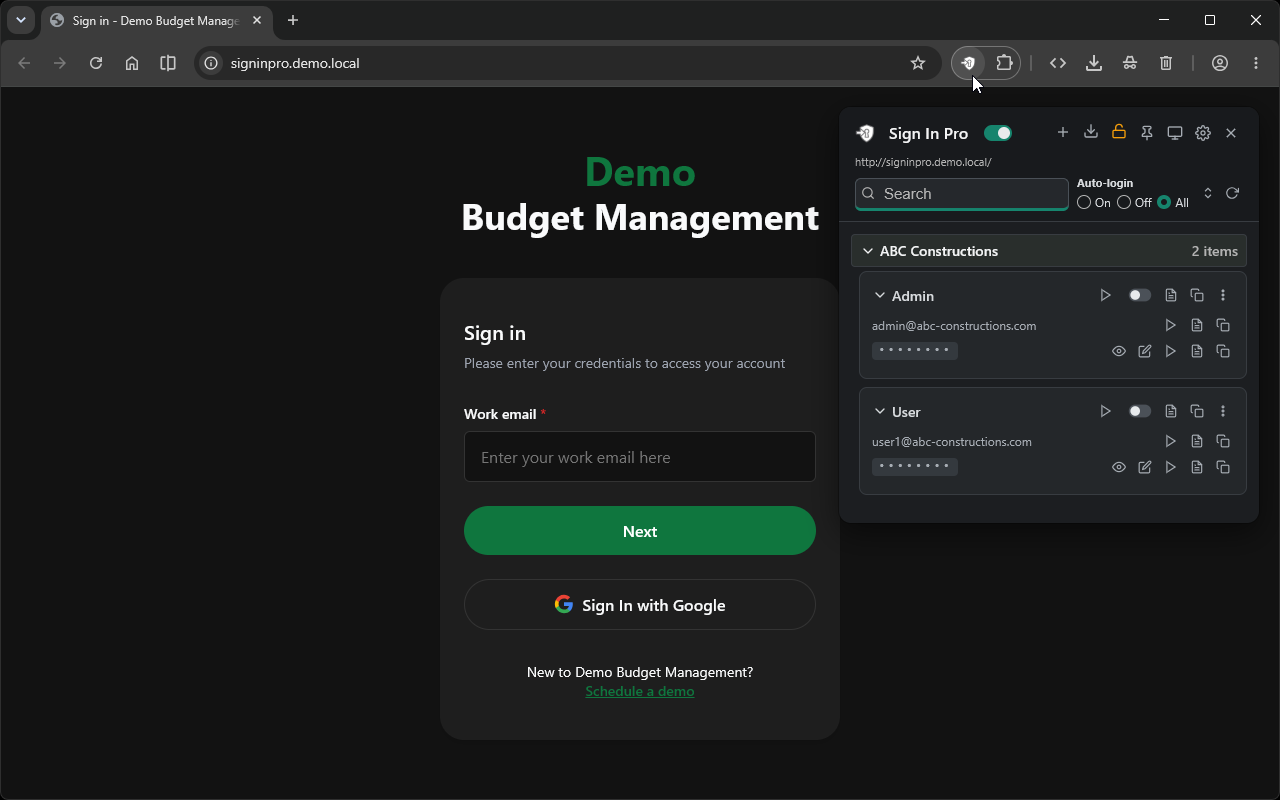Viewport: 1280px width, 800px height.
Task: Toggle the browser split view icon
Action: coord(168,63)
